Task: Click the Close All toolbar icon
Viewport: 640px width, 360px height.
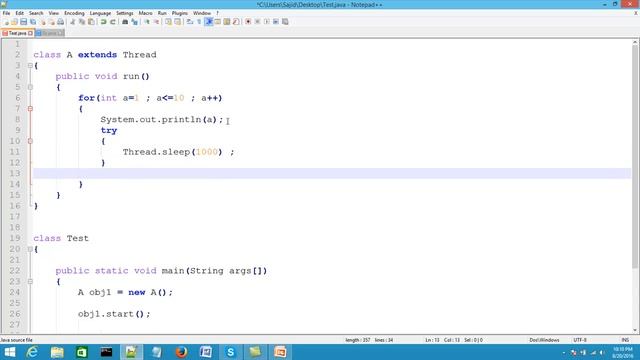Action: pyautogui.click(x=51, y=22)
